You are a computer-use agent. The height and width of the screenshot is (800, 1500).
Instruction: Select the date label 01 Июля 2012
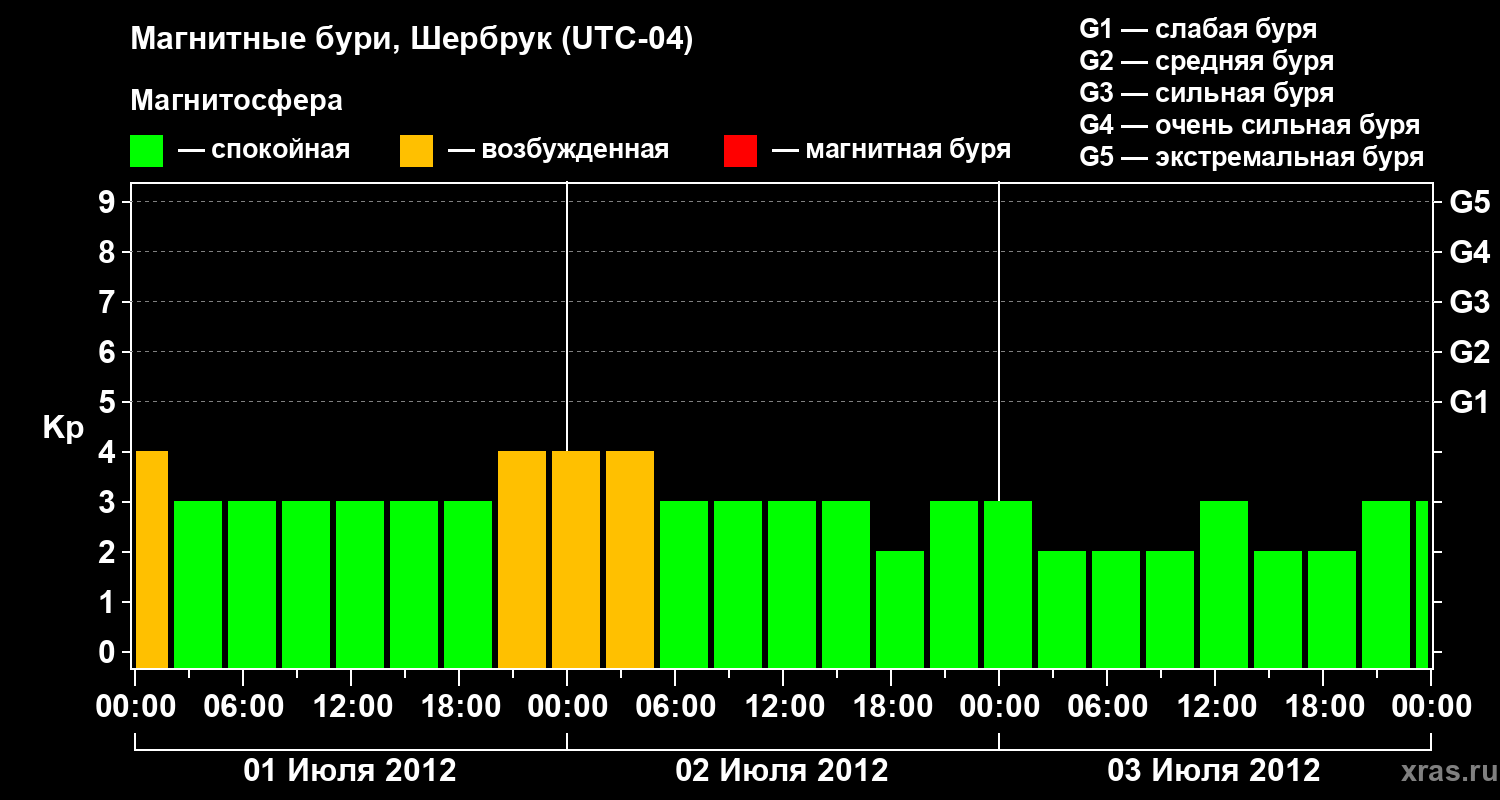pos(351,771)
